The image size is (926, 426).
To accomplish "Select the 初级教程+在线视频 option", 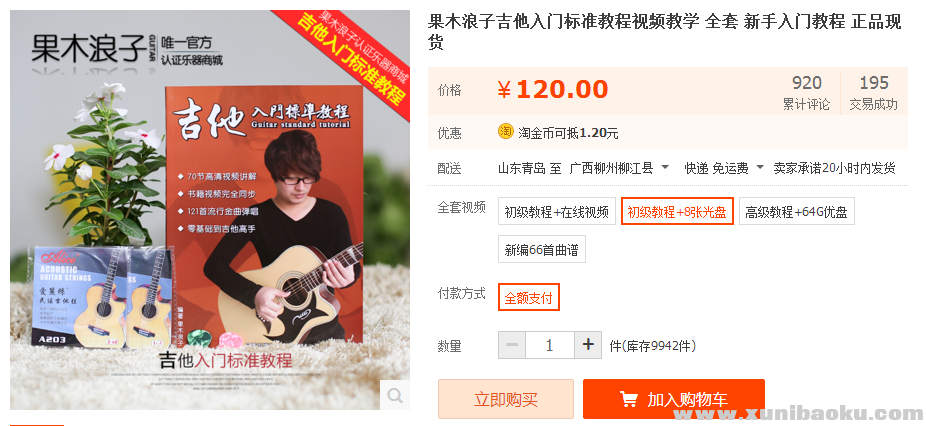I will pos(556,212).
